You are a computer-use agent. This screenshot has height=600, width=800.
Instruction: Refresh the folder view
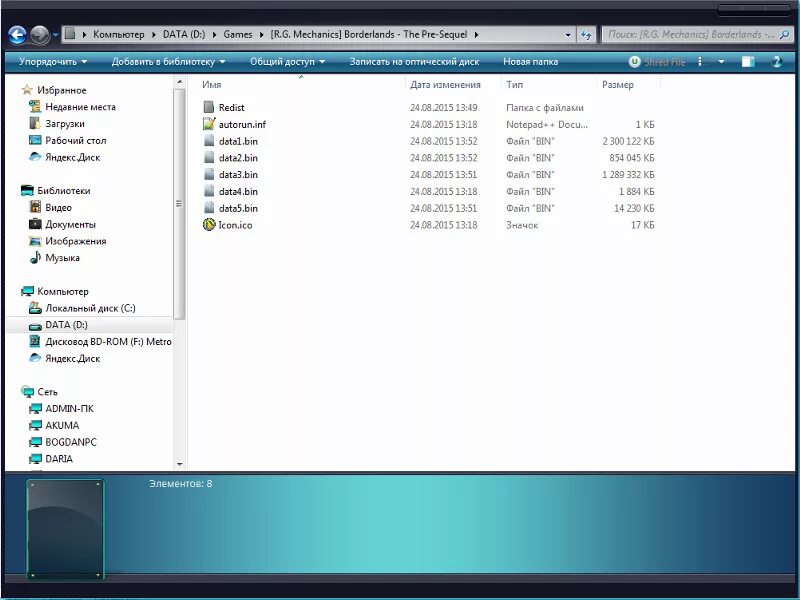[586, 35]
